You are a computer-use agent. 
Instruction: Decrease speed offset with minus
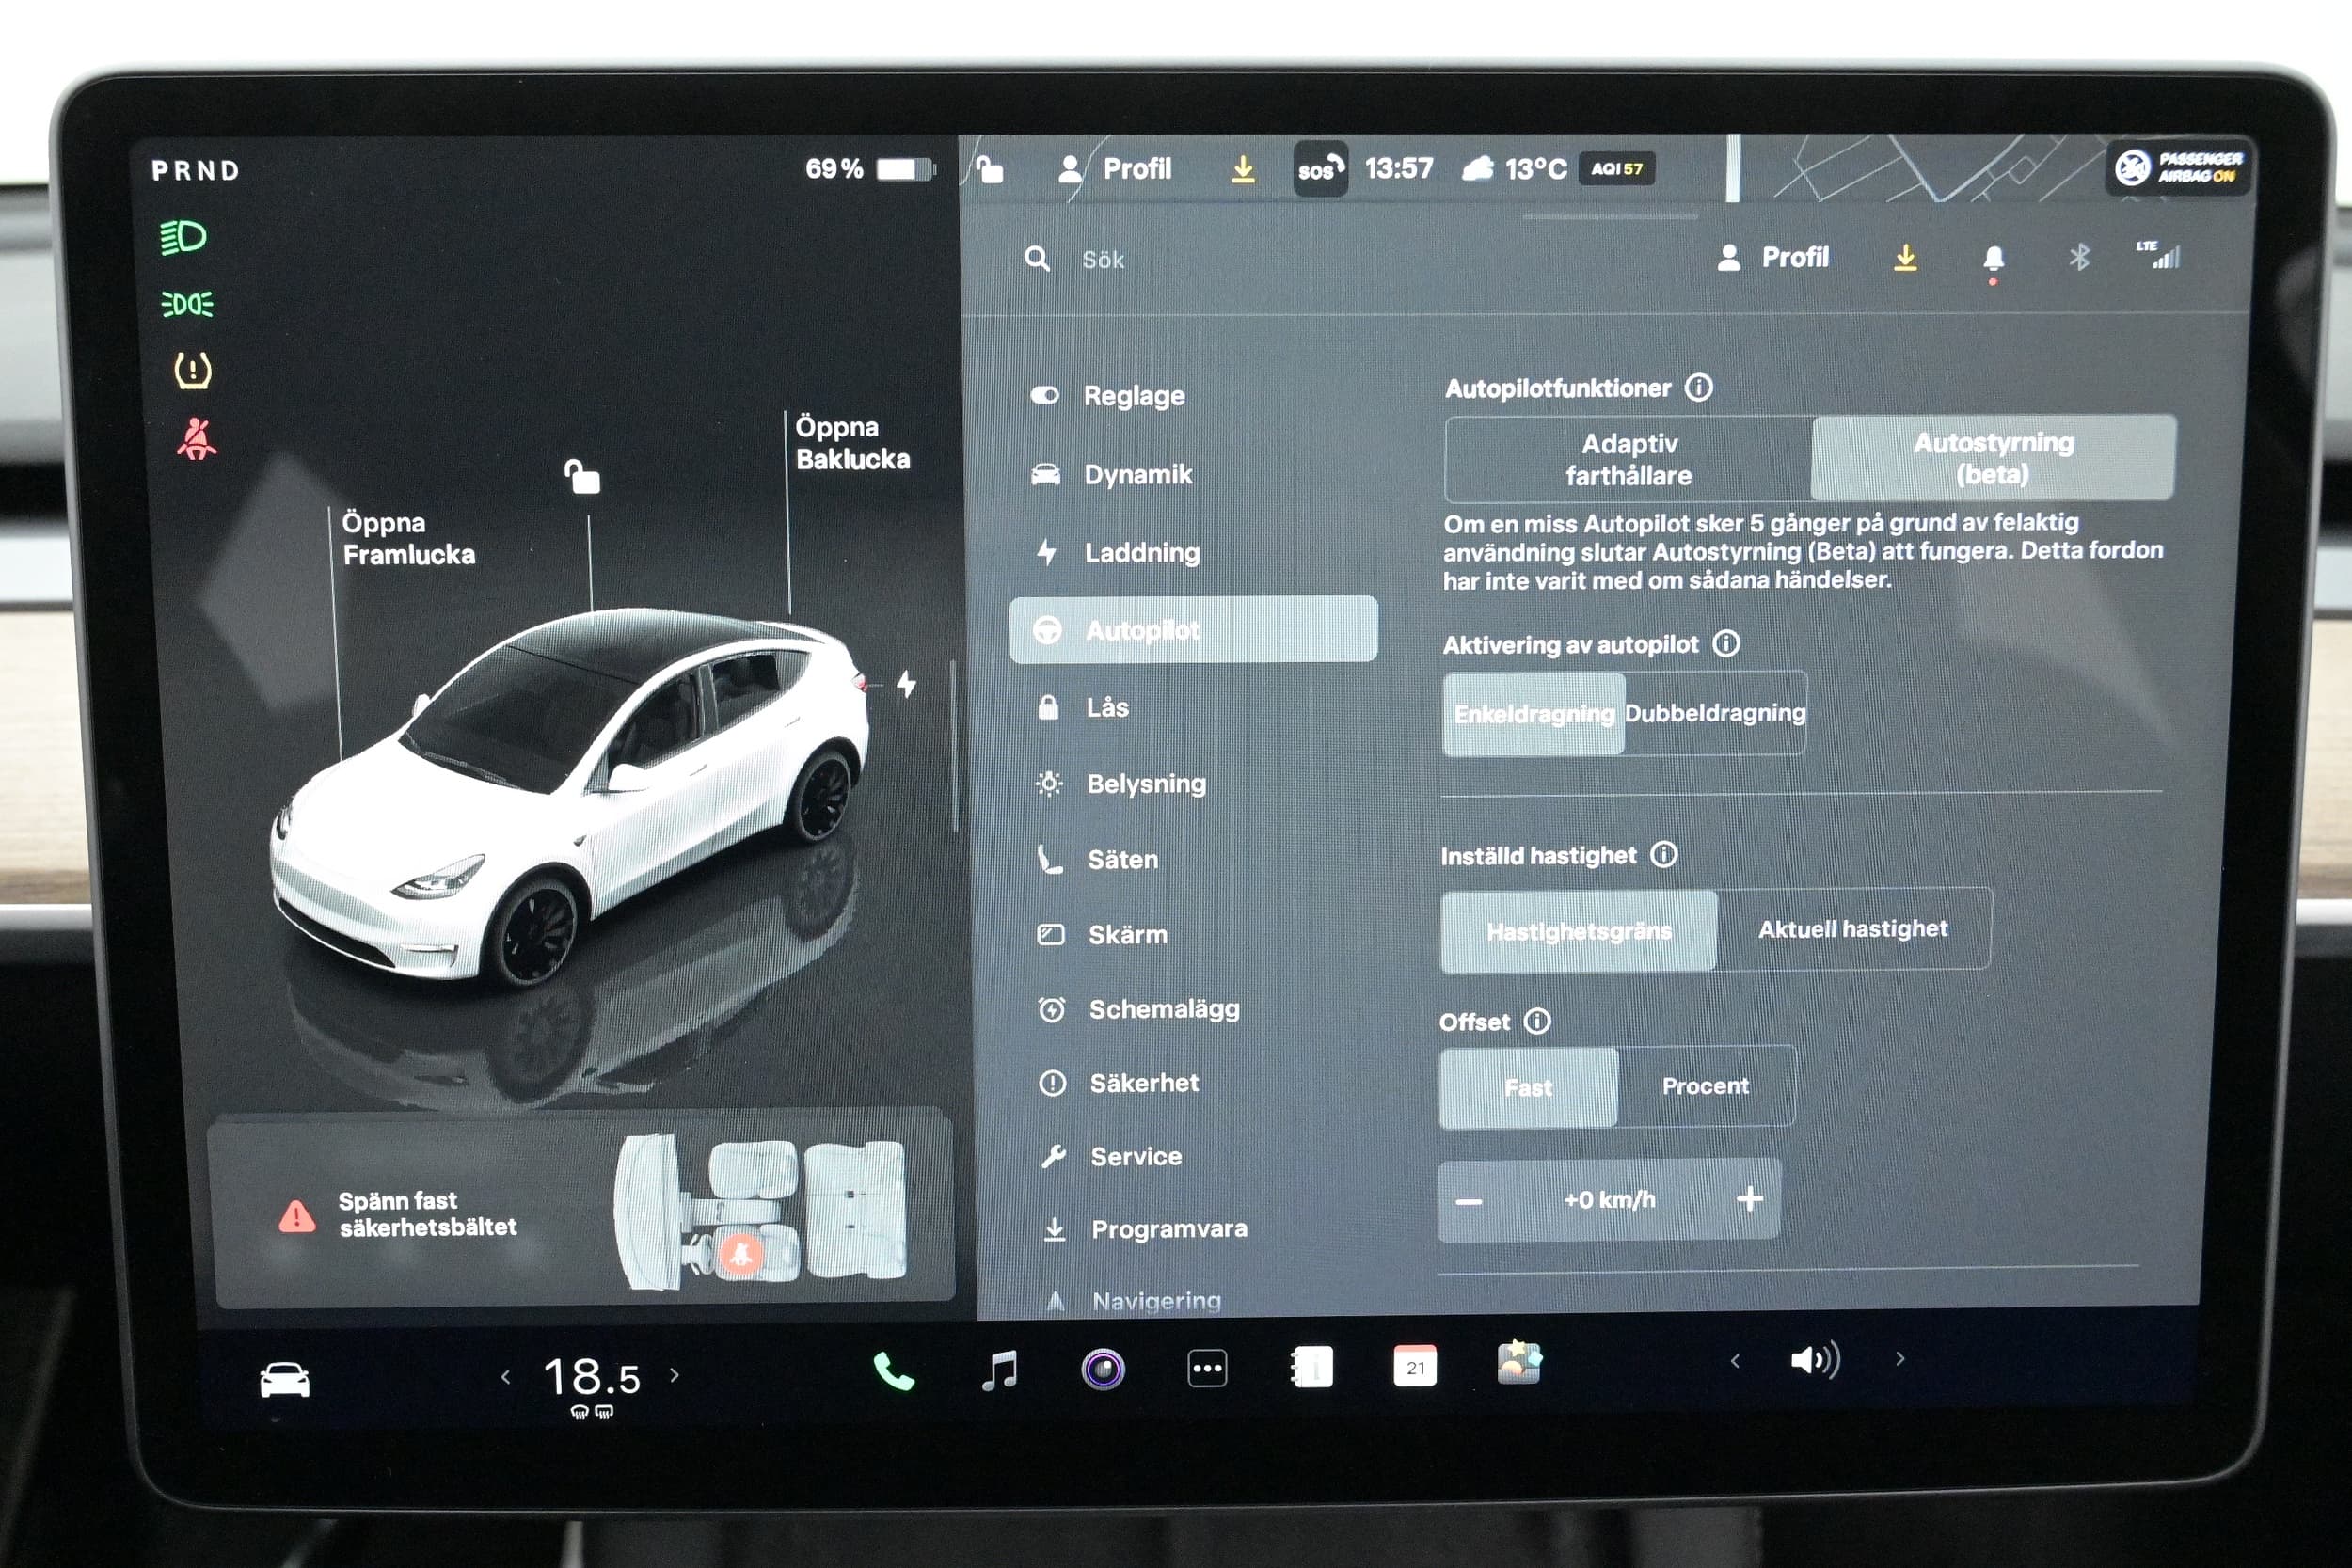[1469, 1201]
